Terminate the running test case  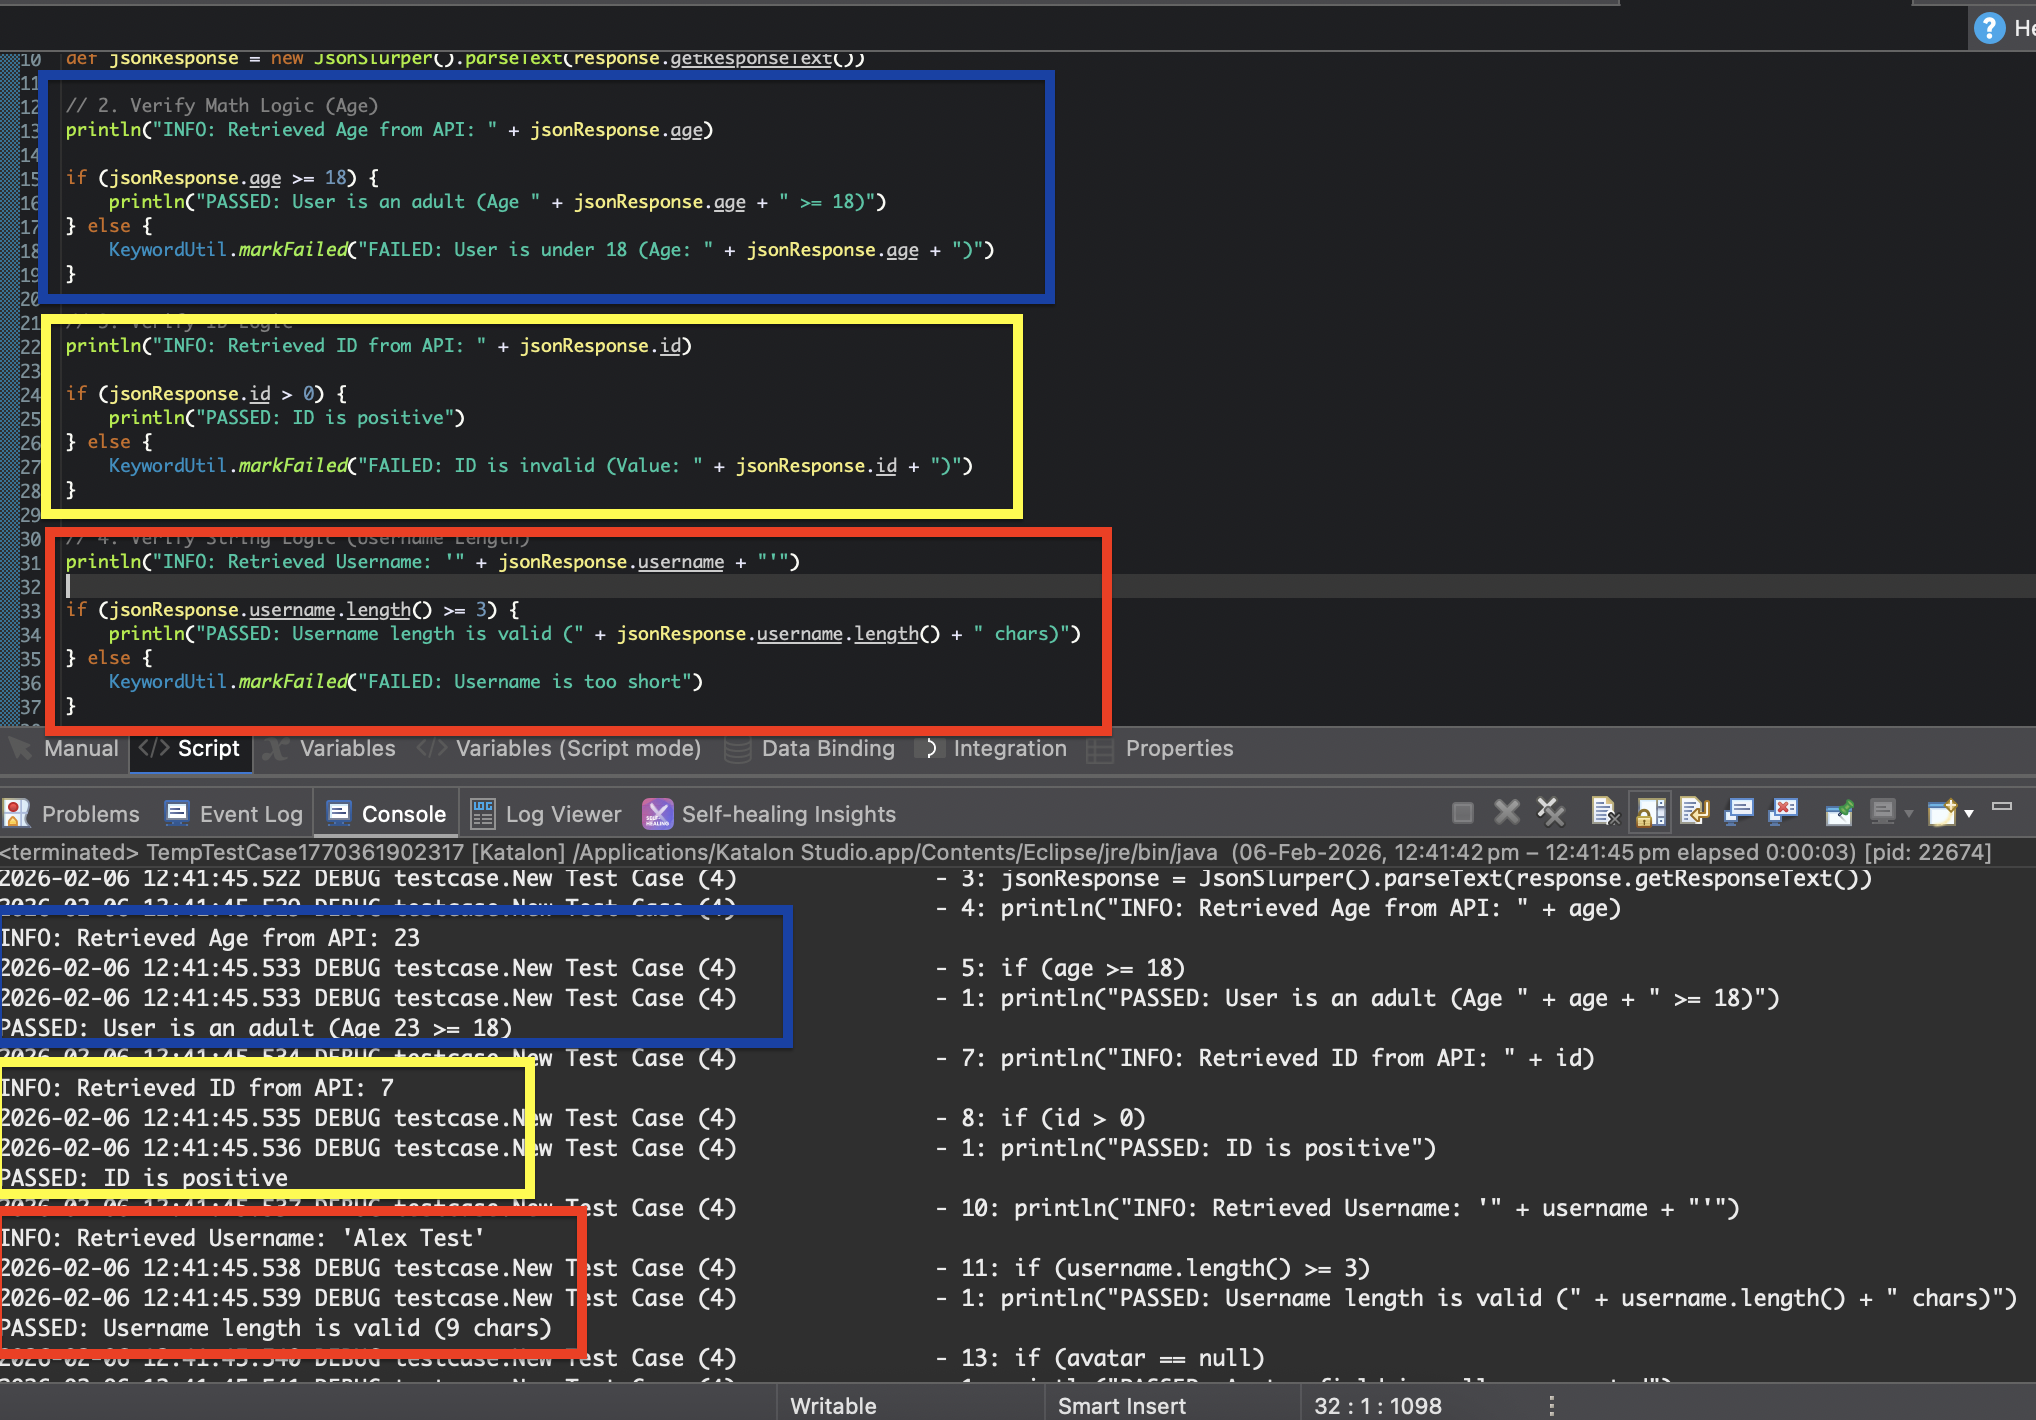click(1463, 812)
